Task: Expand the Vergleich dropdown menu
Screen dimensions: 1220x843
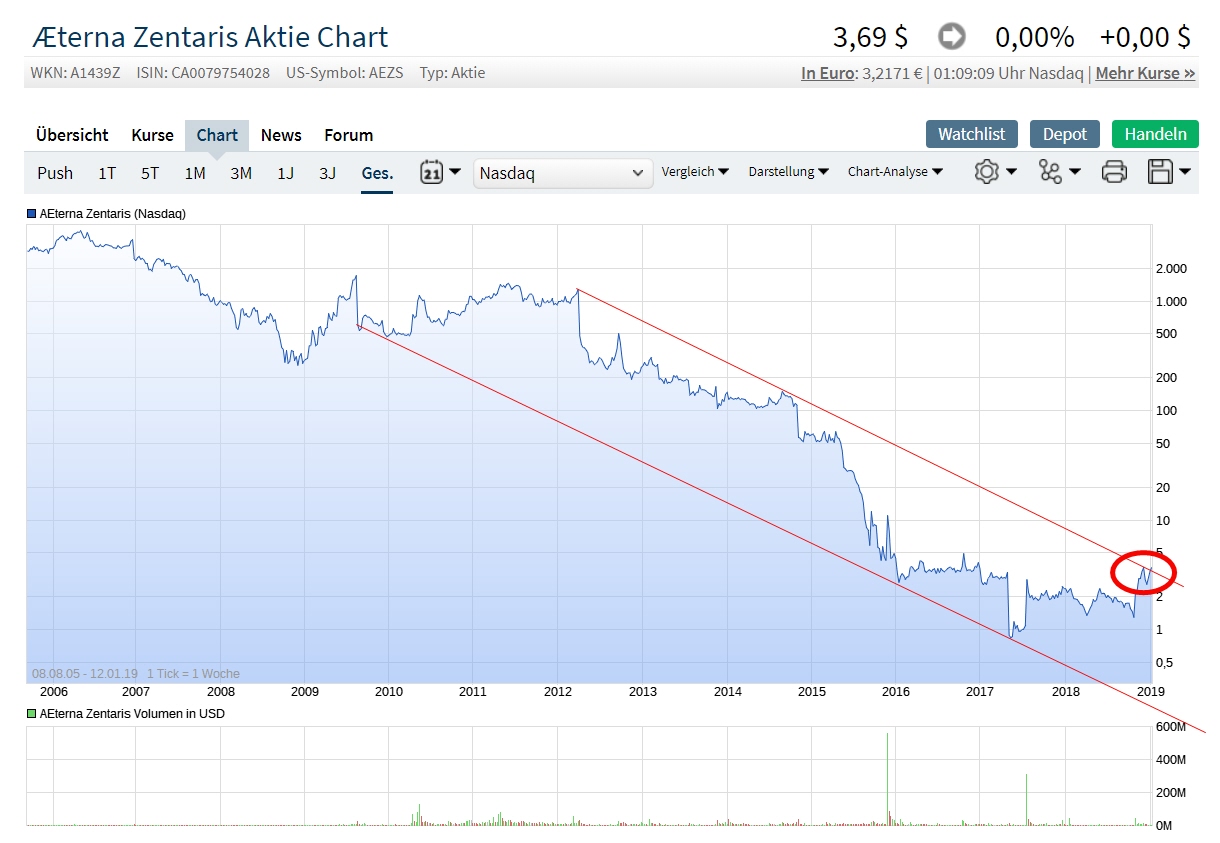Action: pyautogui.click(x=695, y=172)
